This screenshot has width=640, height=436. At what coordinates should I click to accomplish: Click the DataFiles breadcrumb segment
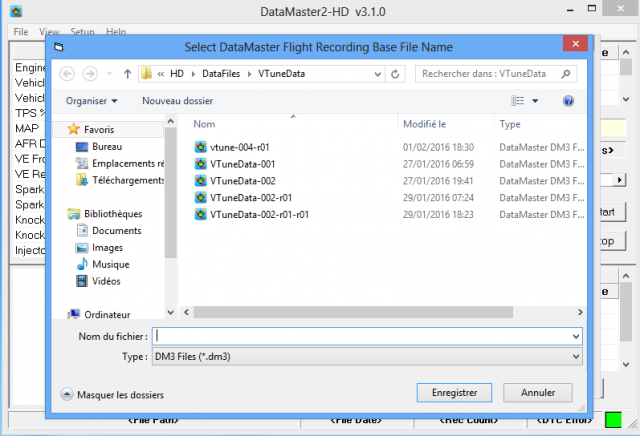[x=221, y=74]
